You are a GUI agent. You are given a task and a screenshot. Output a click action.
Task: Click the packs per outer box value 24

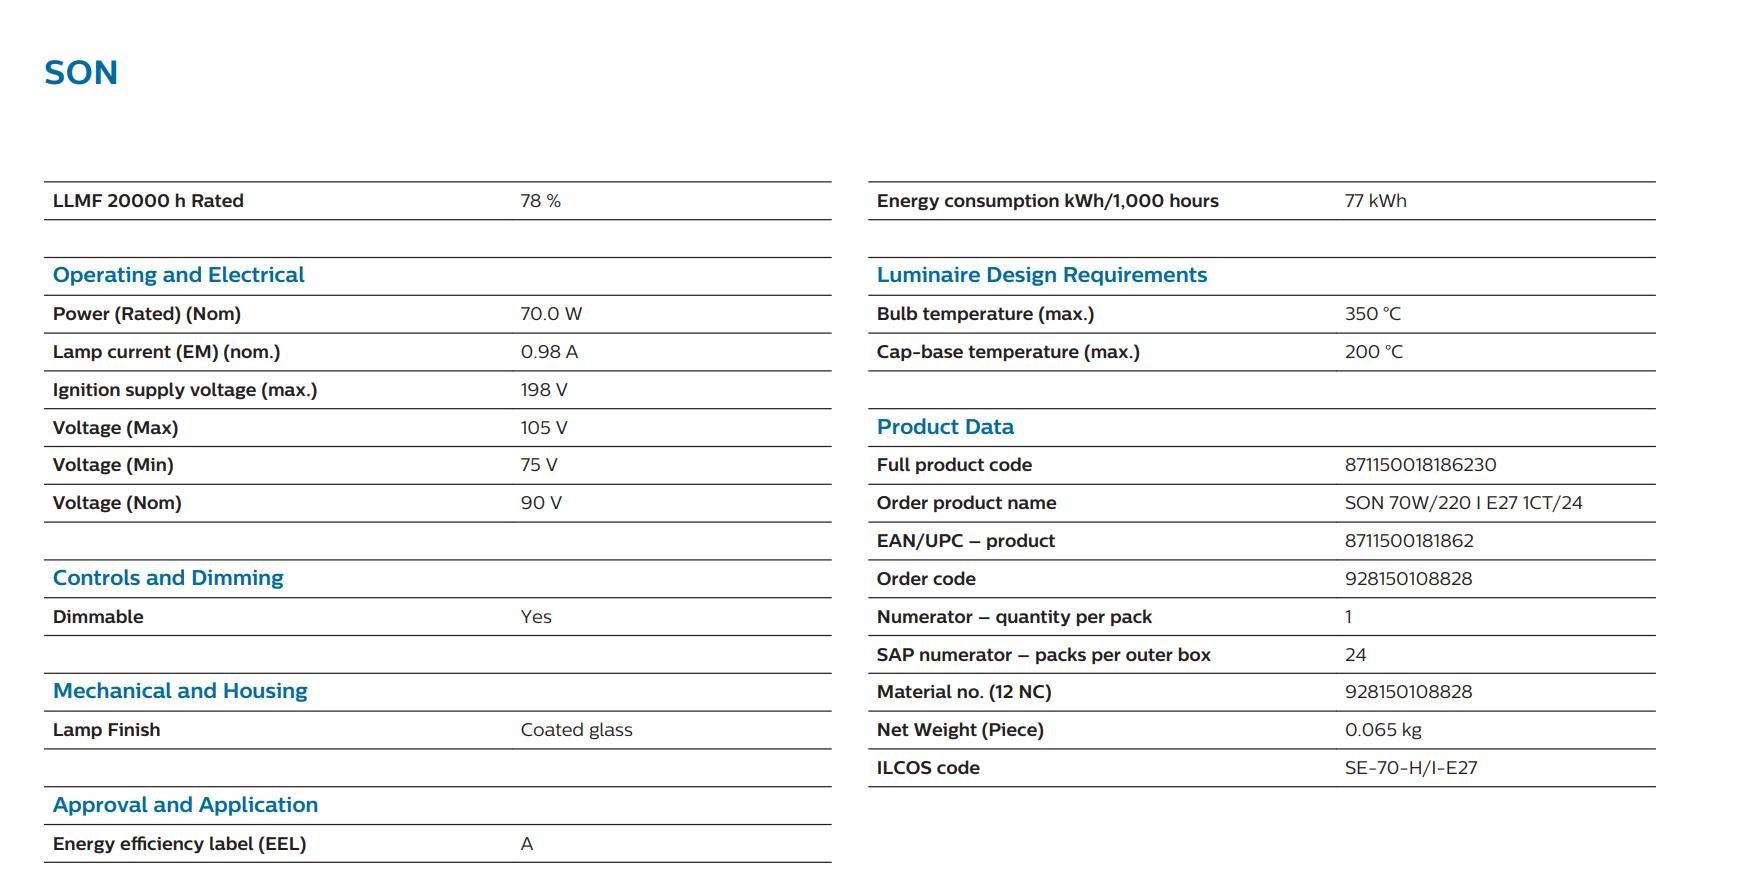[x=1356, y=655]
